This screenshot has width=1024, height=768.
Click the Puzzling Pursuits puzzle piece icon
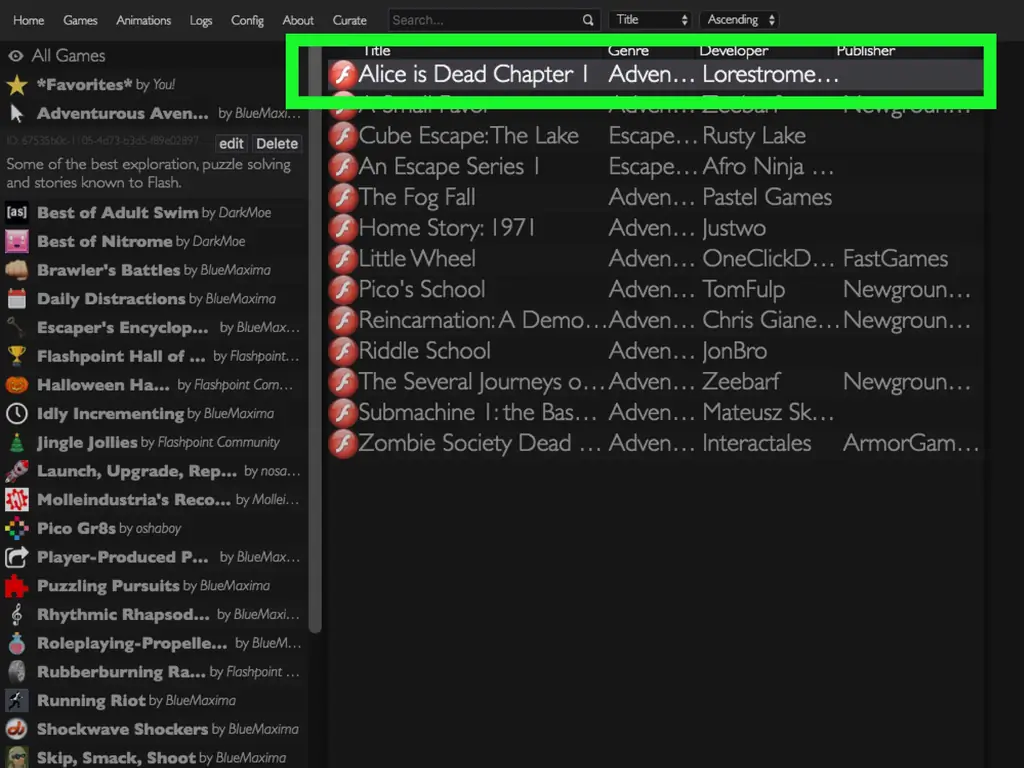17,586
